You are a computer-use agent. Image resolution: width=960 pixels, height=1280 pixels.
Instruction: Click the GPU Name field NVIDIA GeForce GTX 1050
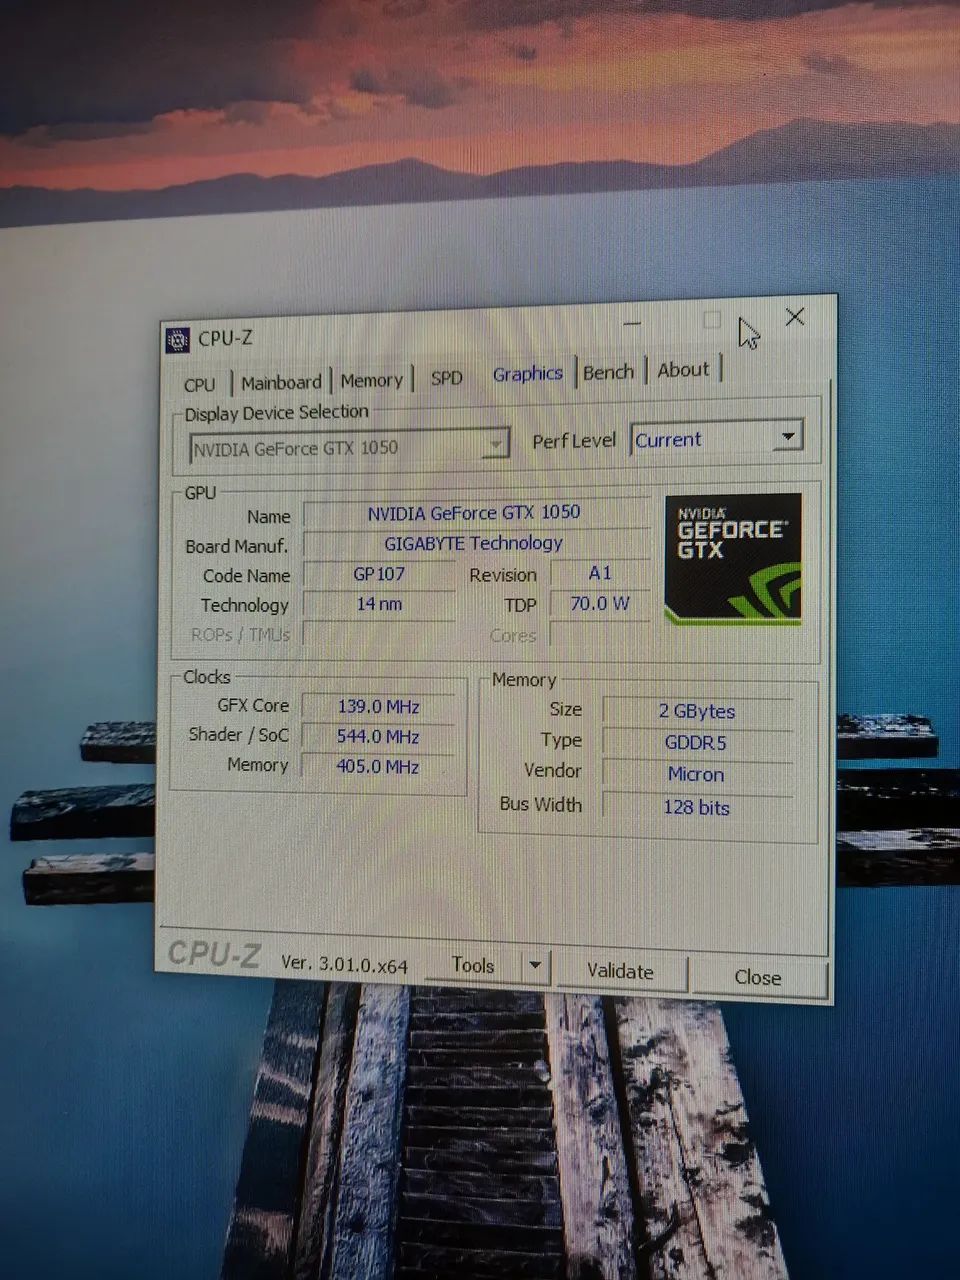click(x=475, y=512)
